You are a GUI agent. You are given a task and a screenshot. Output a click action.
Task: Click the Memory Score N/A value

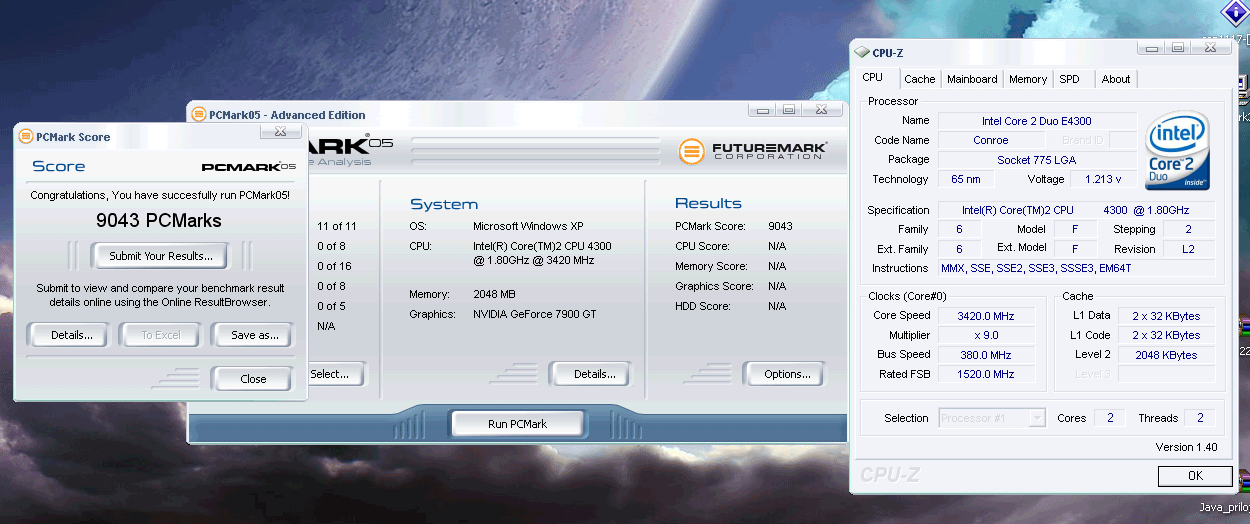(777, 266)
